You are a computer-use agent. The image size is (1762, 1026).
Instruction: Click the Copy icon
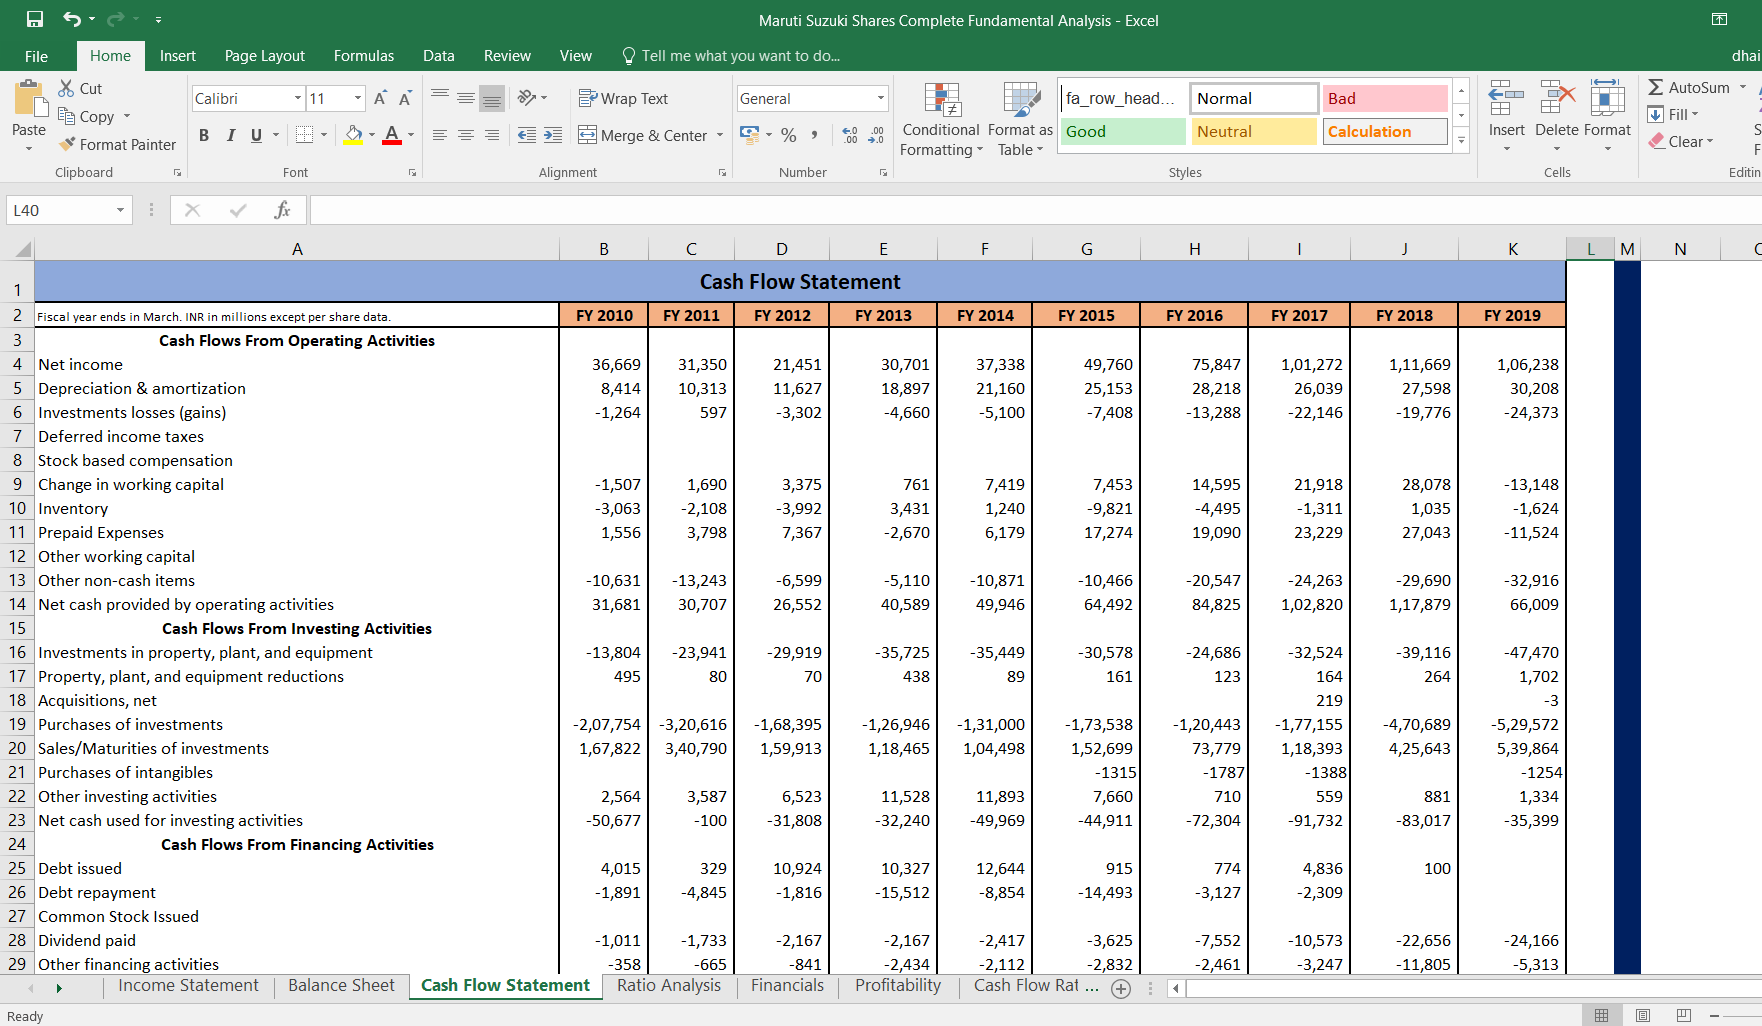tap(67, 116)
